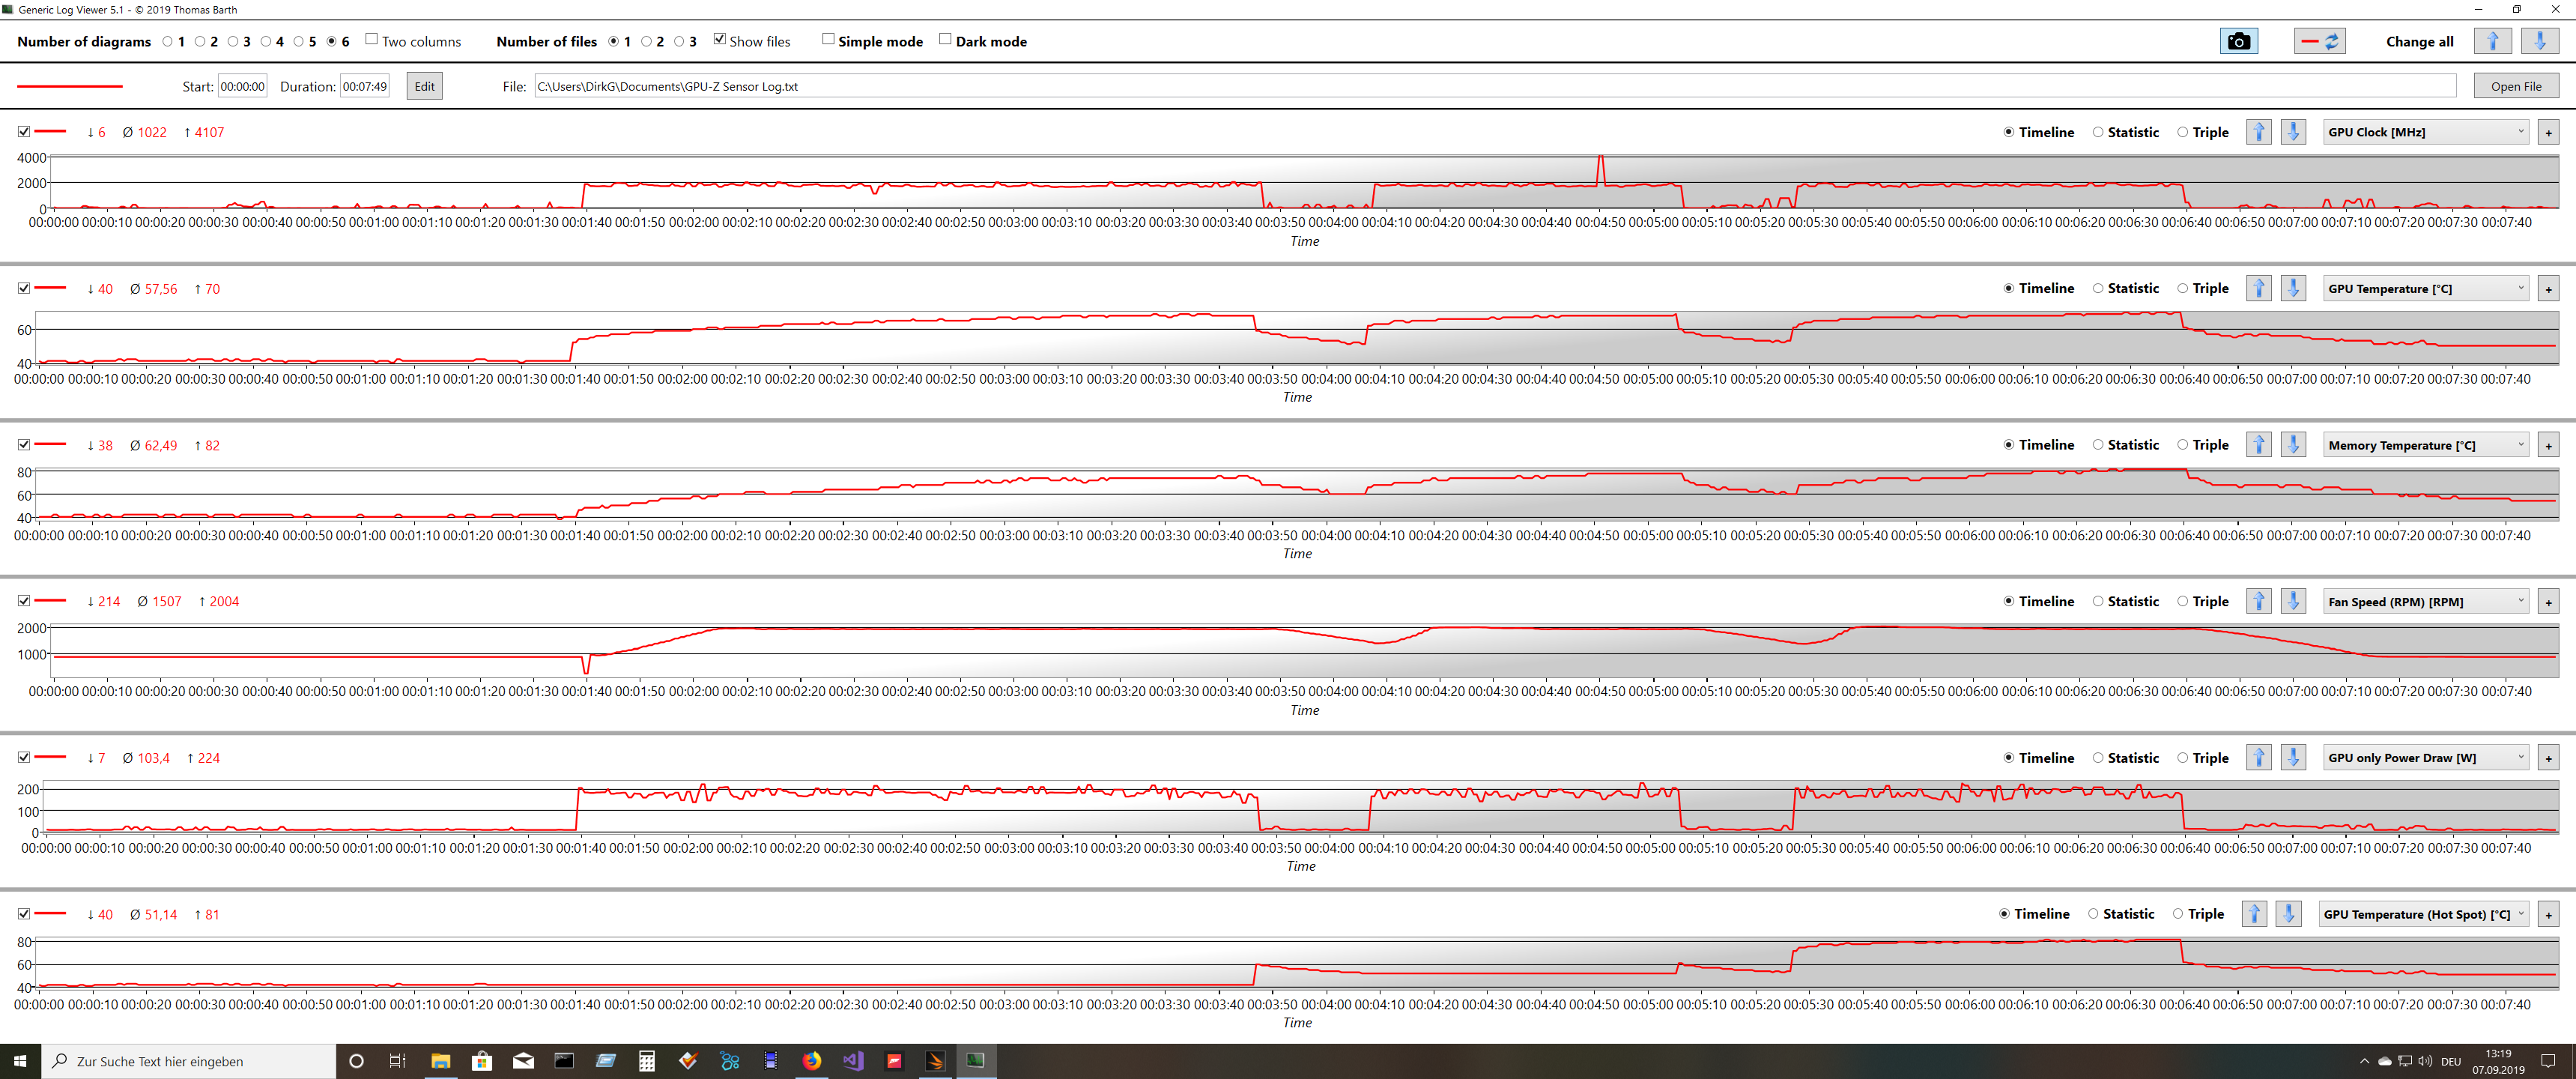Viewport: 2576px width, 1079px height.
Task: Click the Duration input field
Action: coord(365,87)
